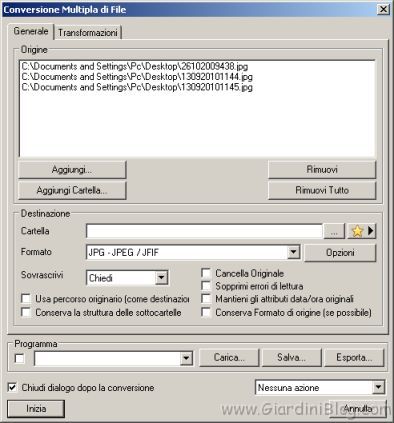Select file 130920101145.jpg in list

tap(137, 87)
